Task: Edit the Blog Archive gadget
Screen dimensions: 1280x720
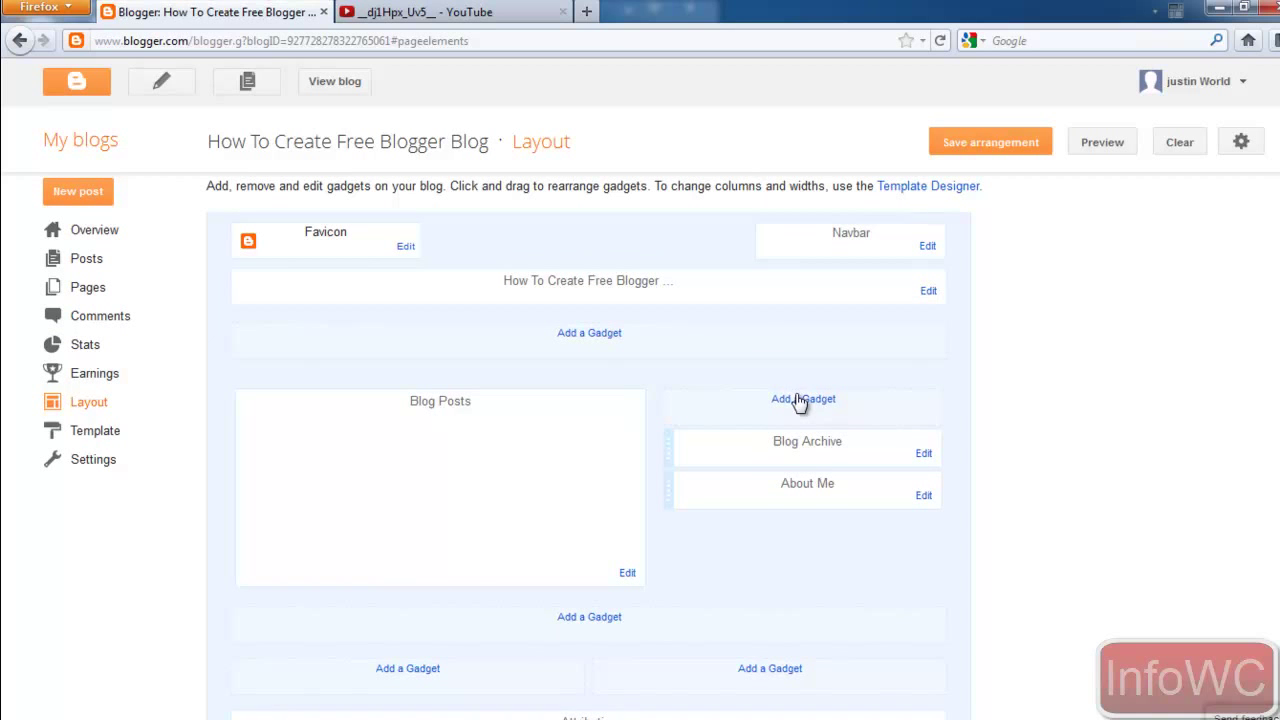Action: (x=923, y=453)
